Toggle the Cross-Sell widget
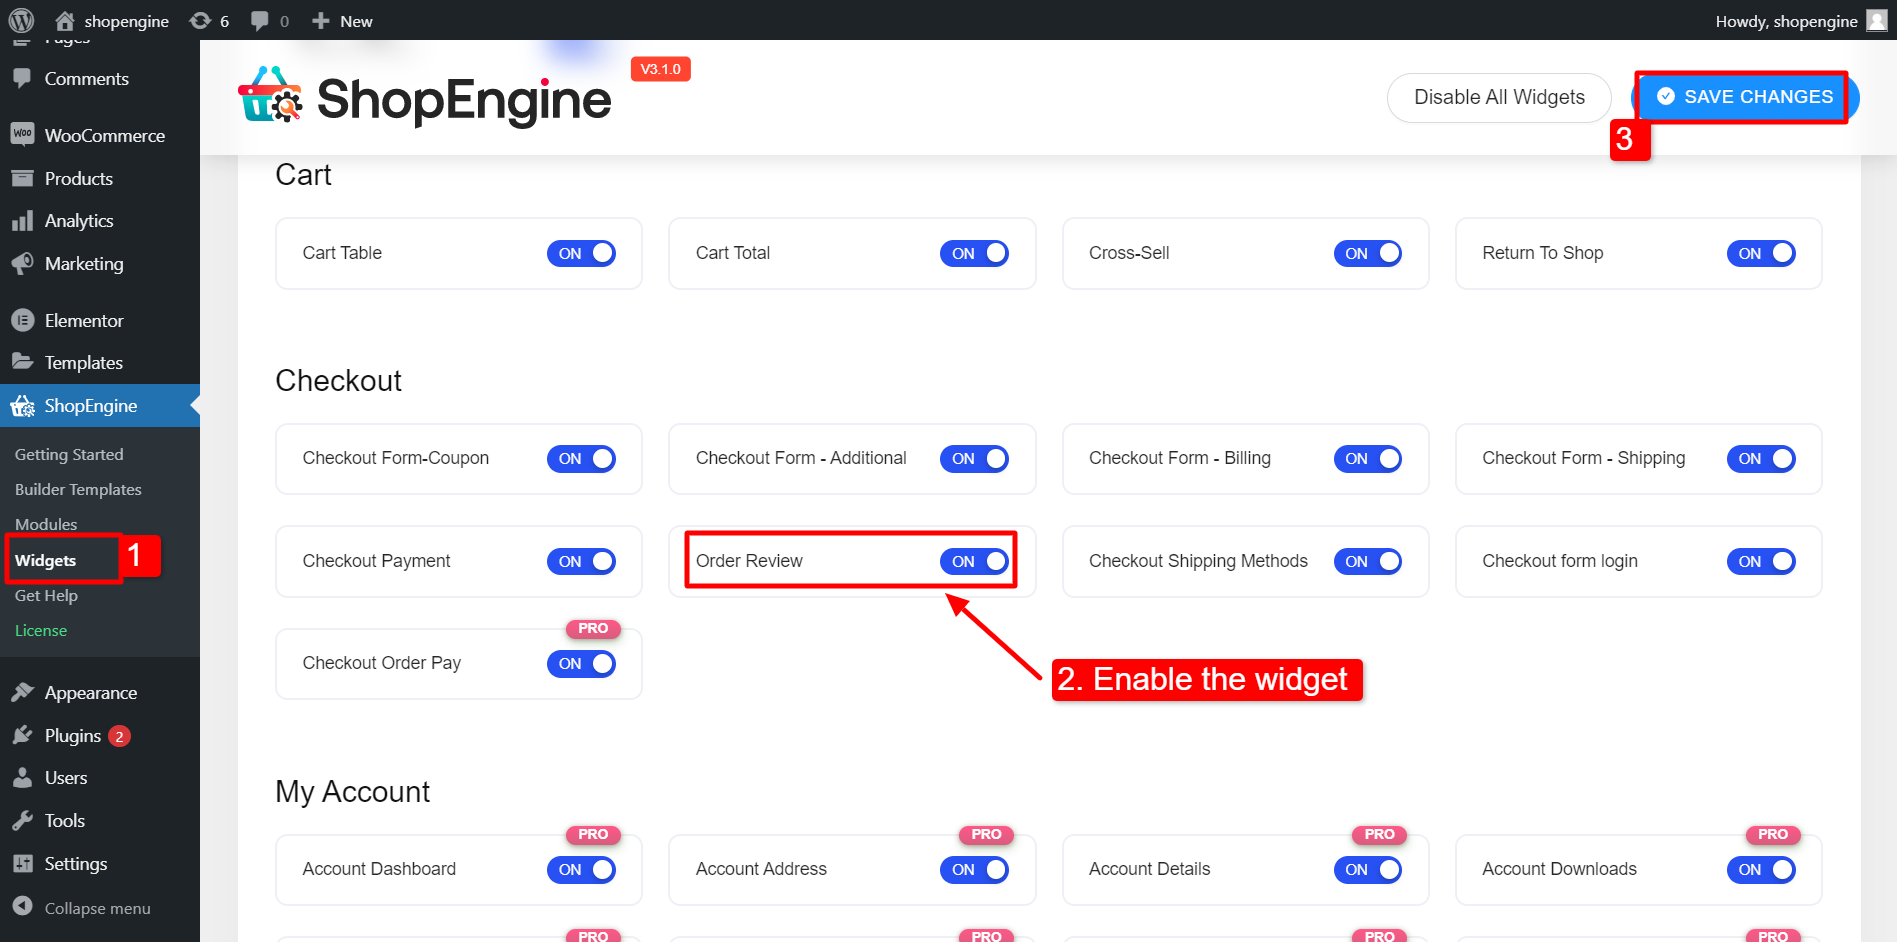This screenshot has height=942, width=1897. point(1368,254)
